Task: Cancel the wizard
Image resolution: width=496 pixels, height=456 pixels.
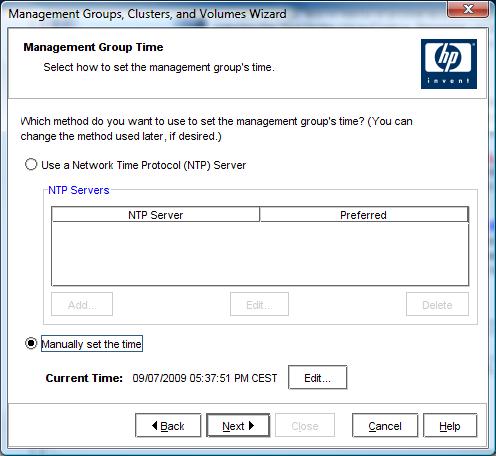Action: point(385,425)
